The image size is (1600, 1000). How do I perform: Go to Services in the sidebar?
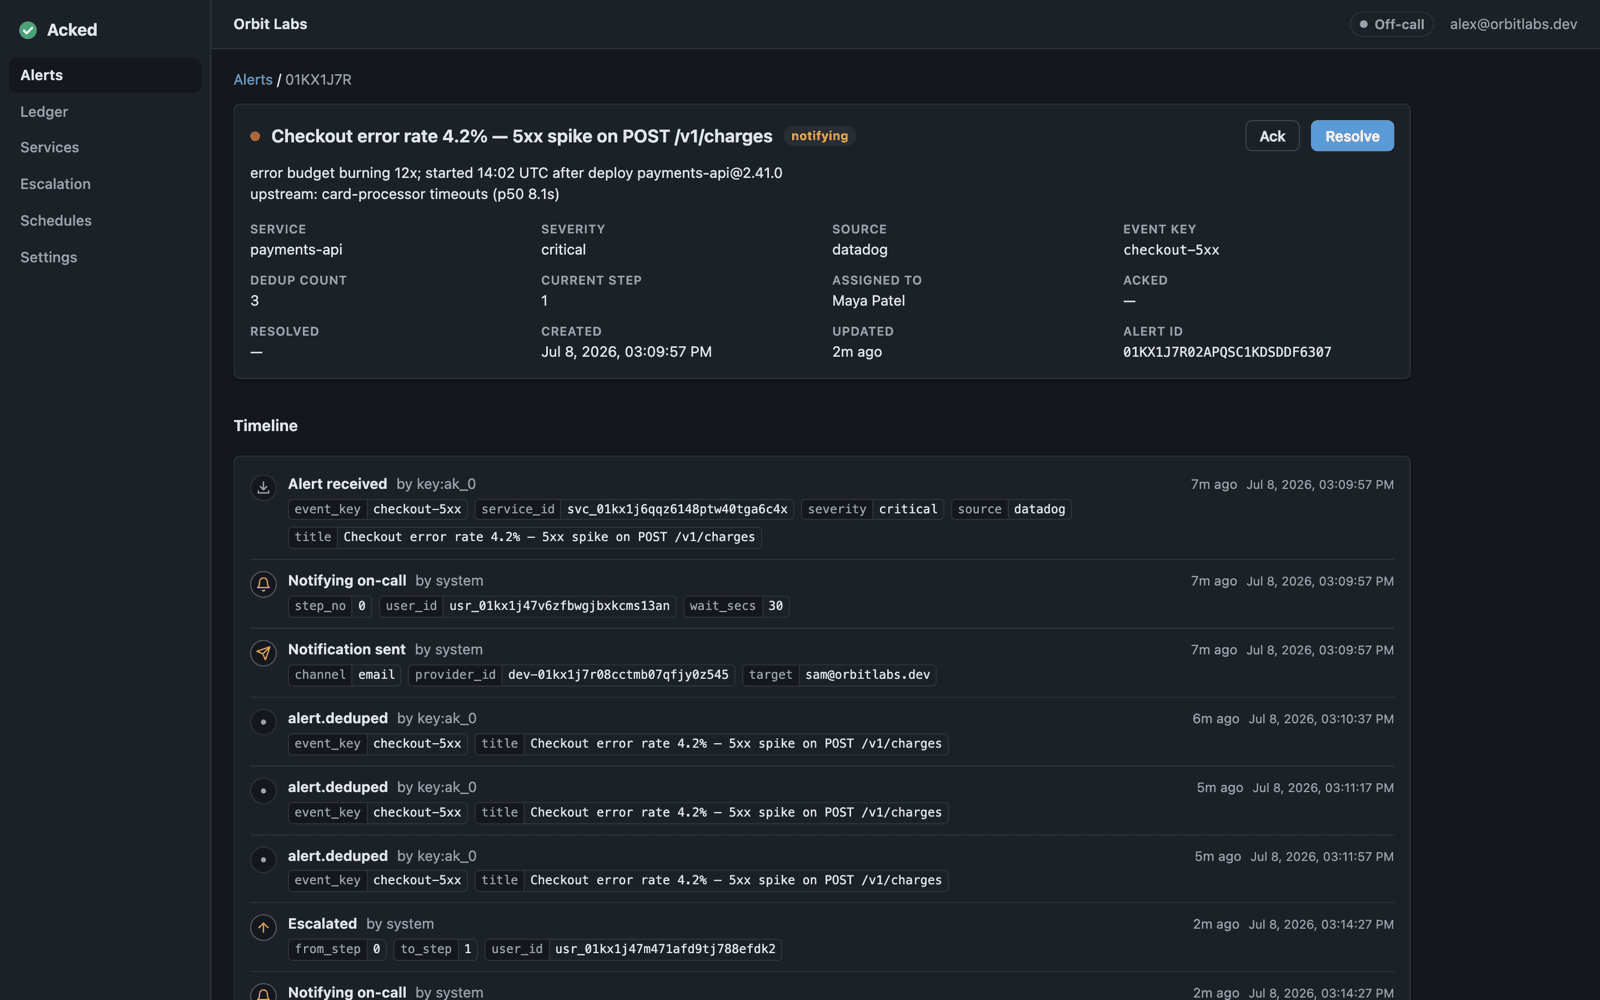click(105, 148)
